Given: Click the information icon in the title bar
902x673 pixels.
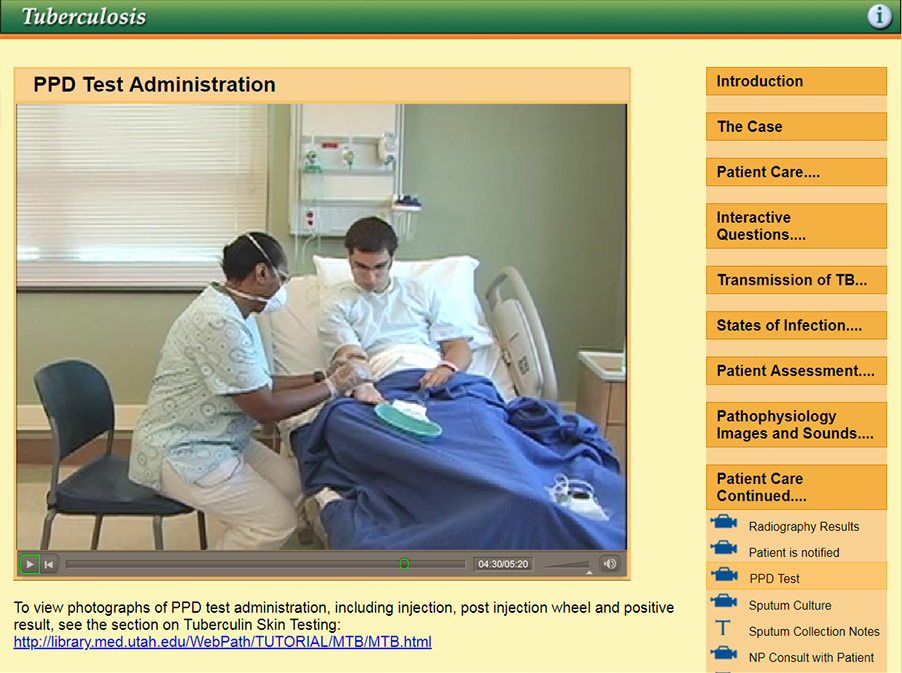Looking at the screenshot, I should click(878, 16).
